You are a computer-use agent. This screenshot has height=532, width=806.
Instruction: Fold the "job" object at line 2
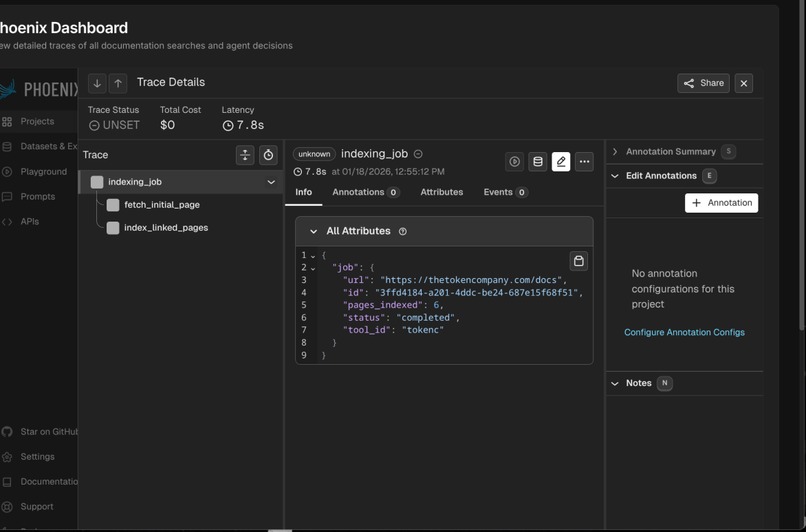point(313,268)
